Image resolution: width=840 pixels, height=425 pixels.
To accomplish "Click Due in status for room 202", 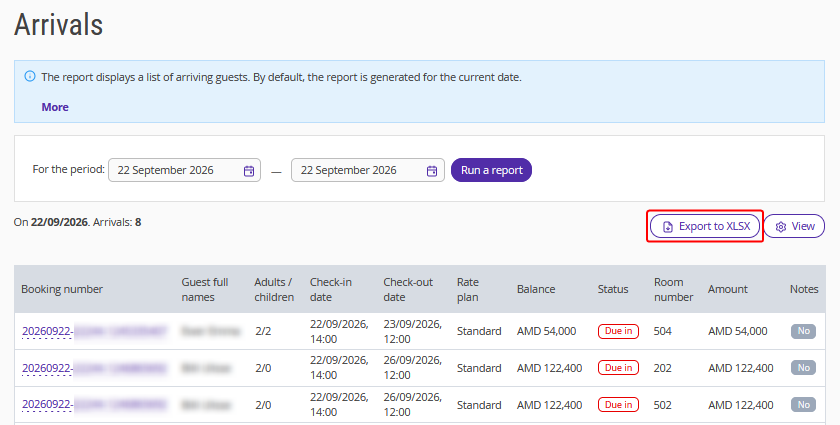I will click(618, 368).
